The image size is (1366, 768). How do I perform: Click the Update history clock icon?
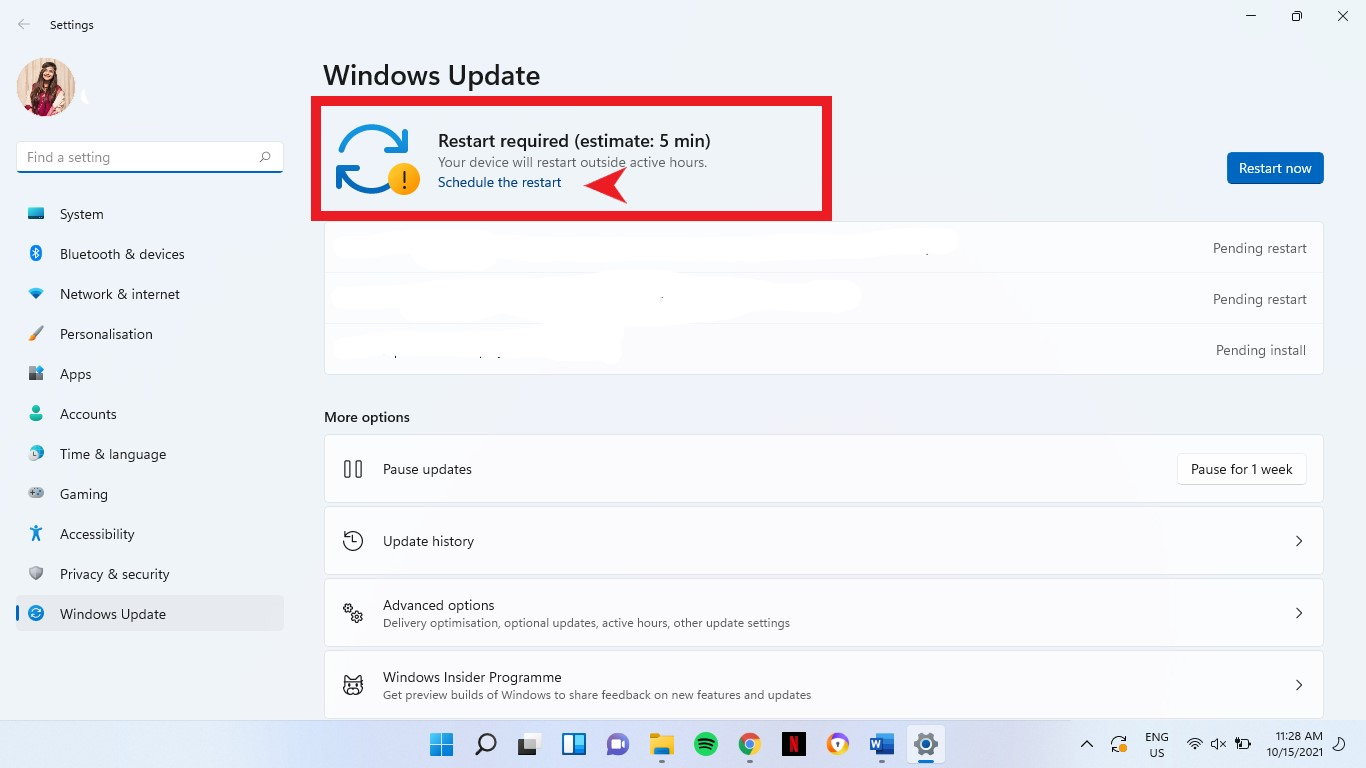(x=353, y=541)
